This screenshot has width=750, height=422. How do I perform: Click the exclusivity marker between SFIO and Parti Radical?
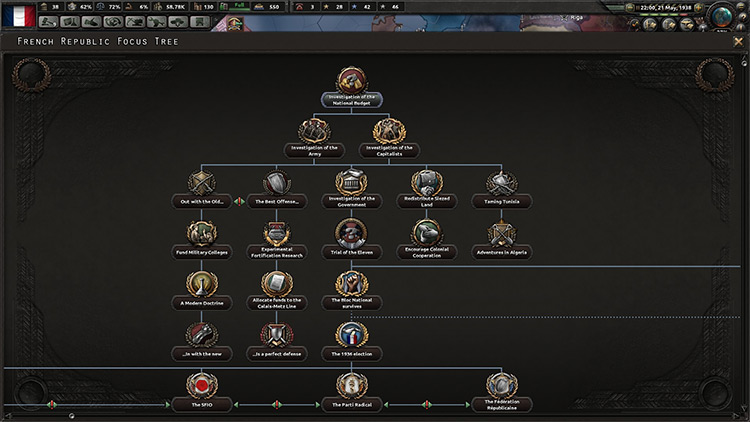(x=276, y=405)
